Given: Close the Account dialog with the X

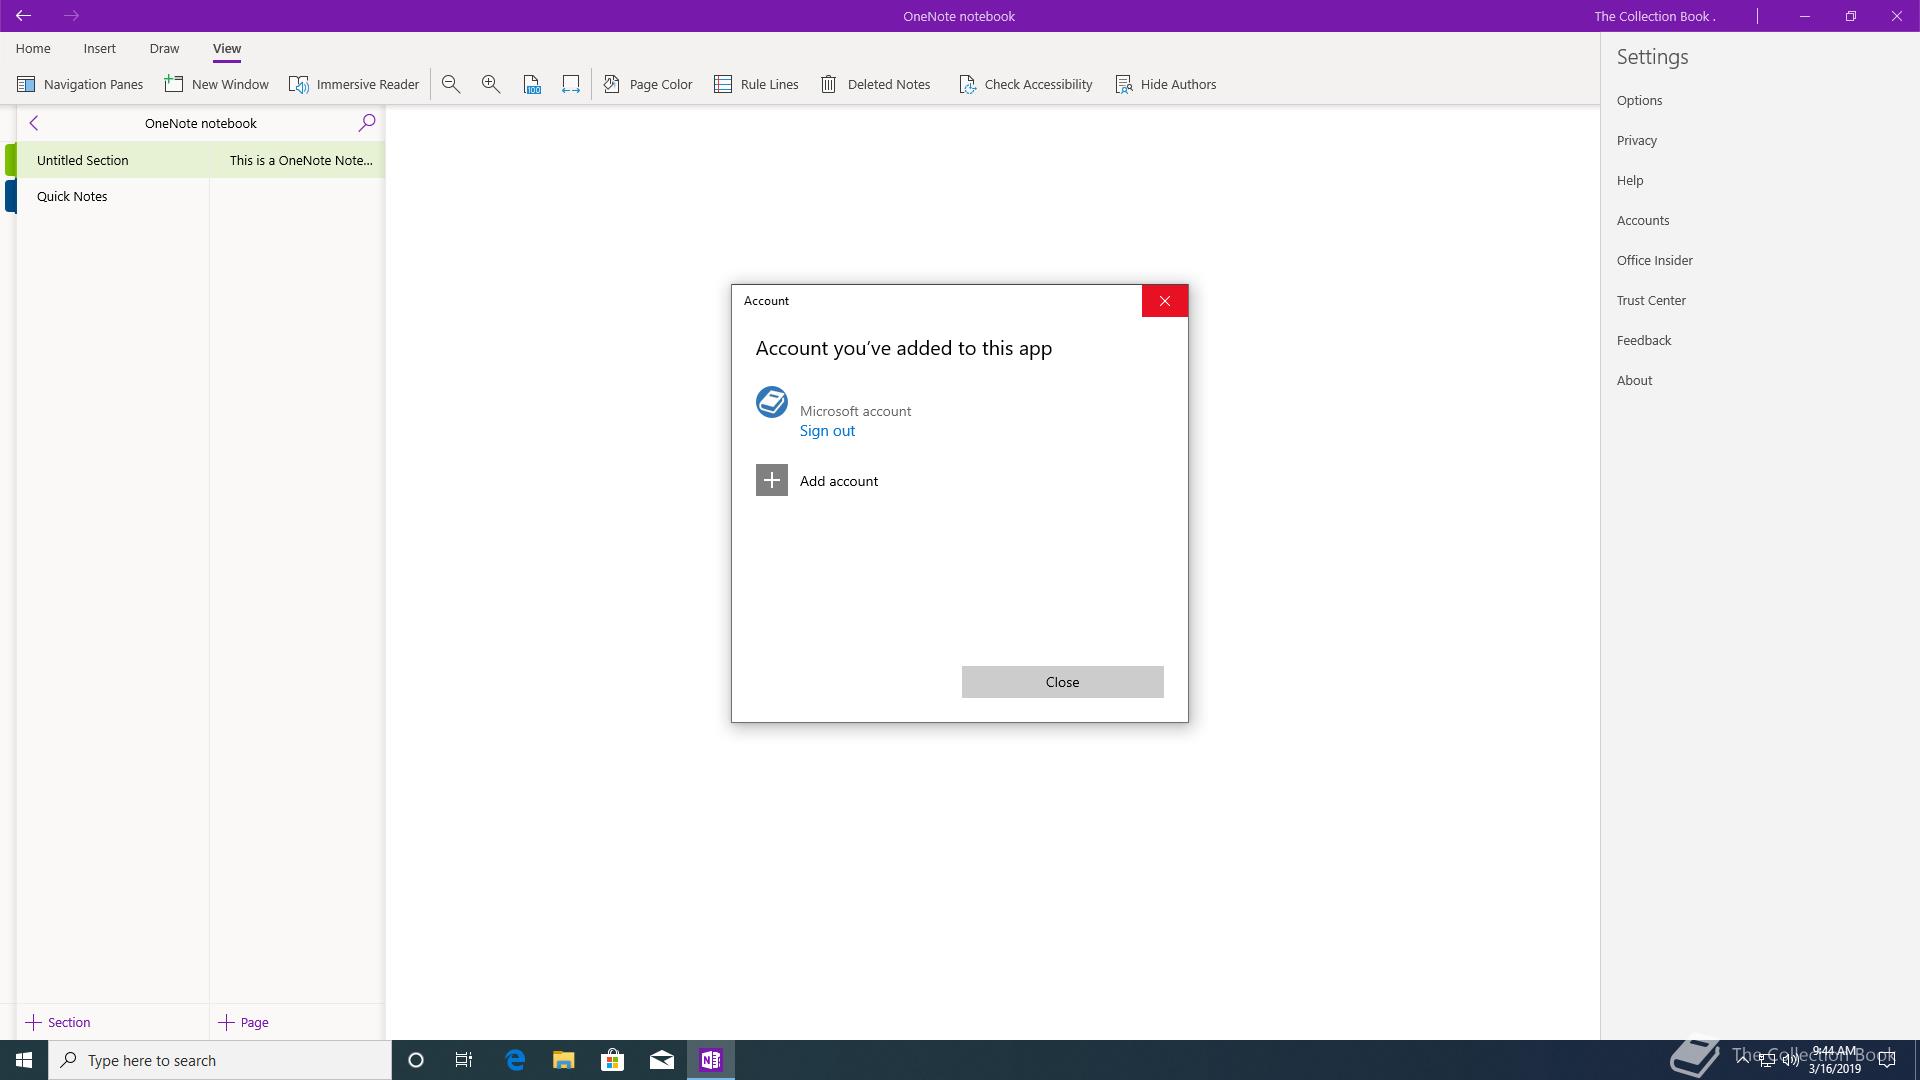Looking at the screenshot, I should click(x=1165, y=301).
